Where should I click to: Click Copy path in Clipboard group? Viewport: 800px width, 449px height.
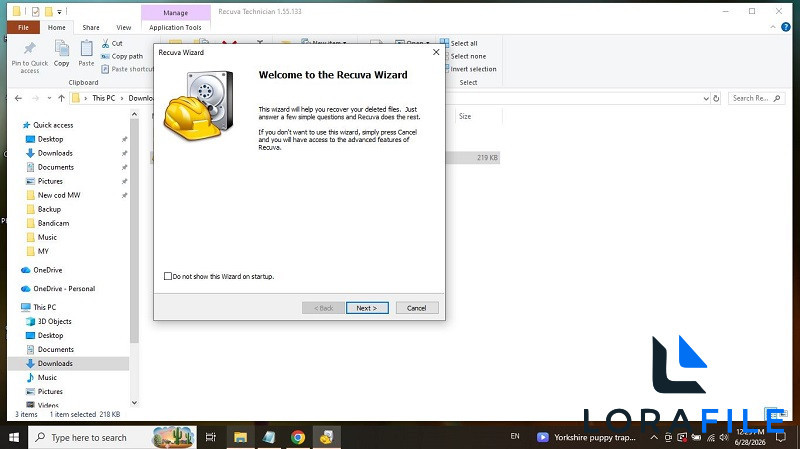tap(122, 56)
